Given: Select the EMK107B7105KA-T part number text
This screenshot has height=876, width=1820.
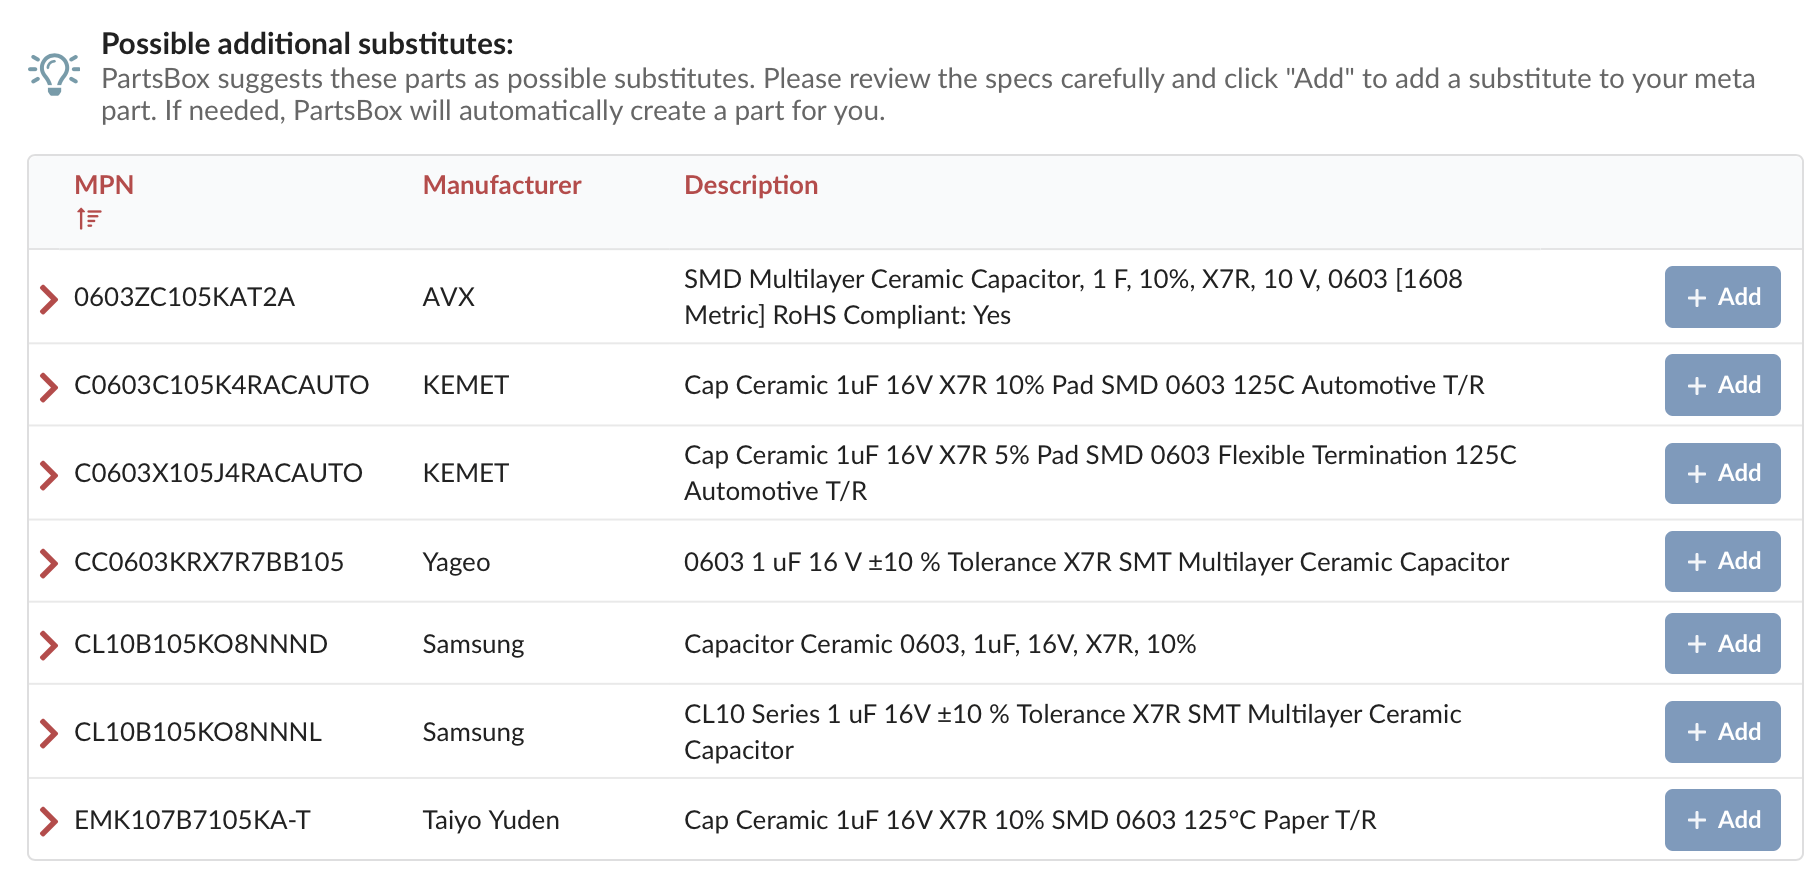Looking at the screenshot, I should click(x=192, y=821).
